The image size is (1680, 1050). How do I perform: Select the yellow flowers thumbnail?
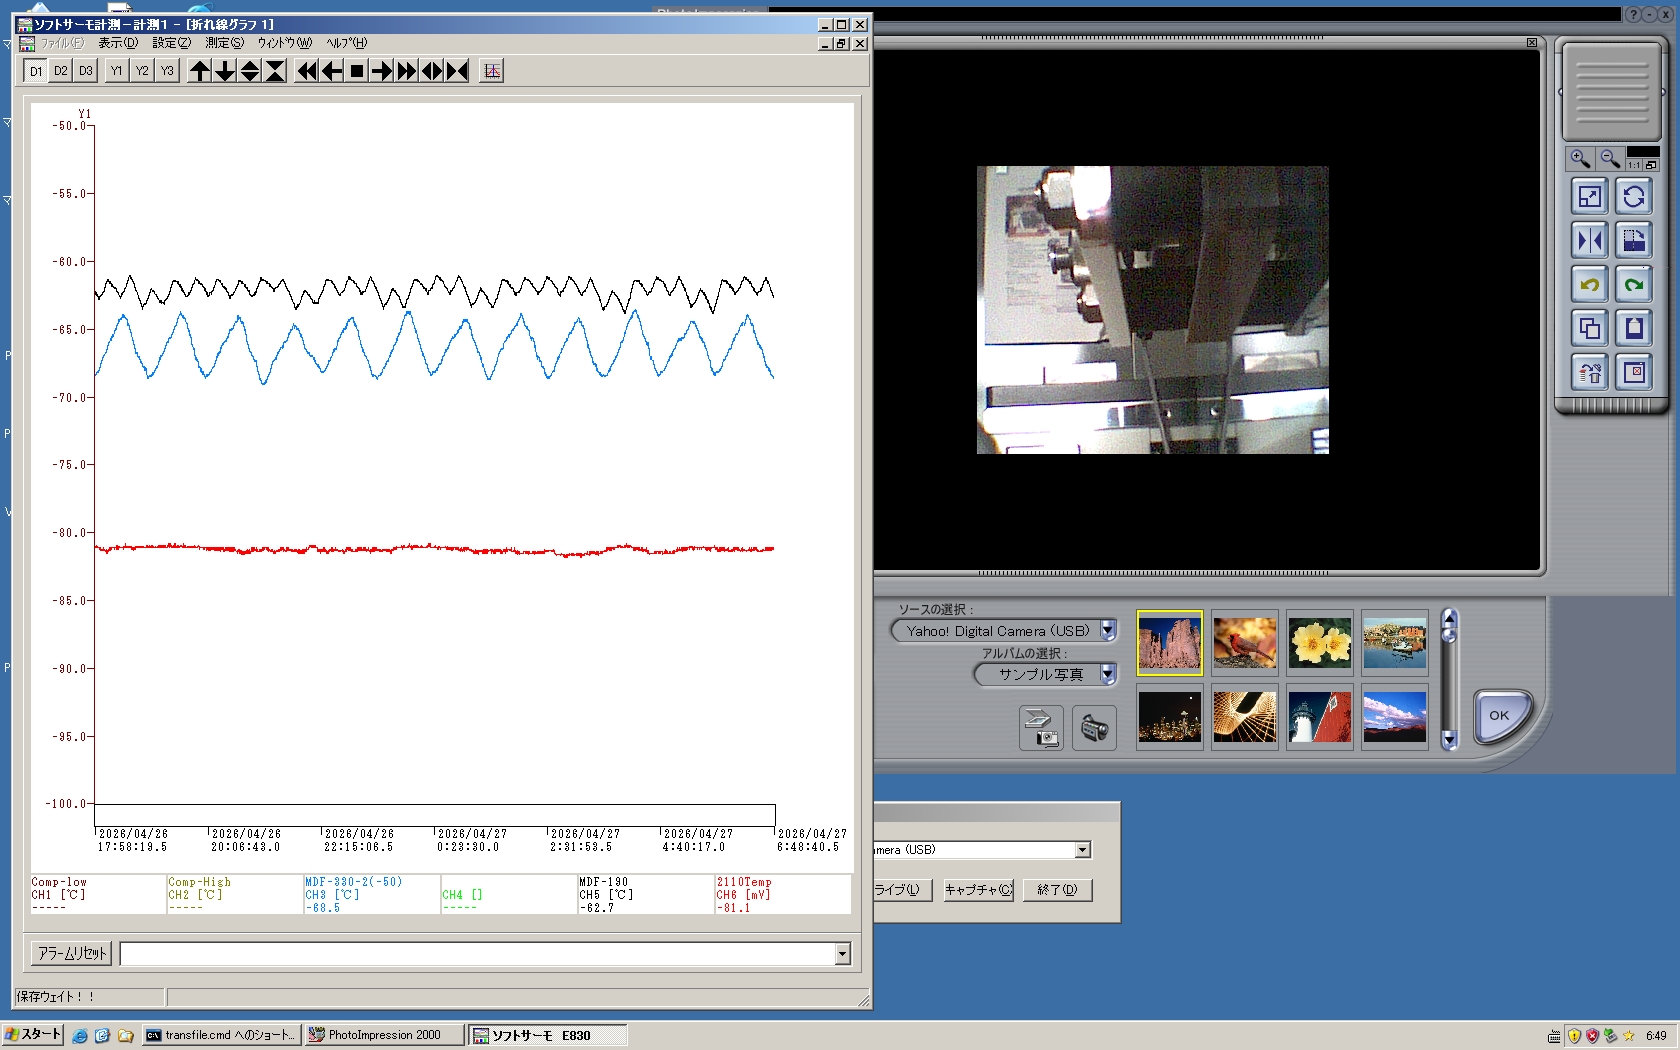(x=1320, y=643)
